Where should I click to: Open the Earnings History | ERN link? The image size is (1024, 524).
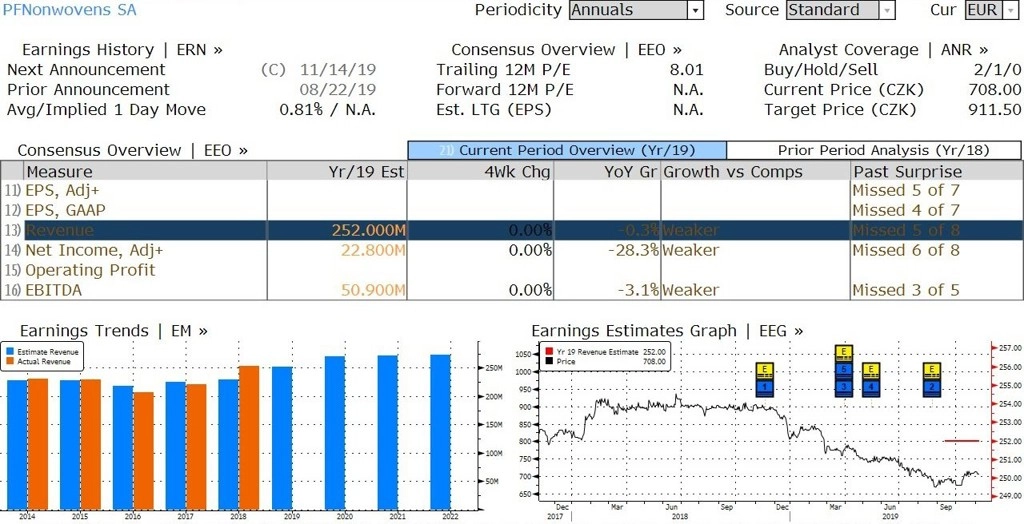click(x=122, y=50)
